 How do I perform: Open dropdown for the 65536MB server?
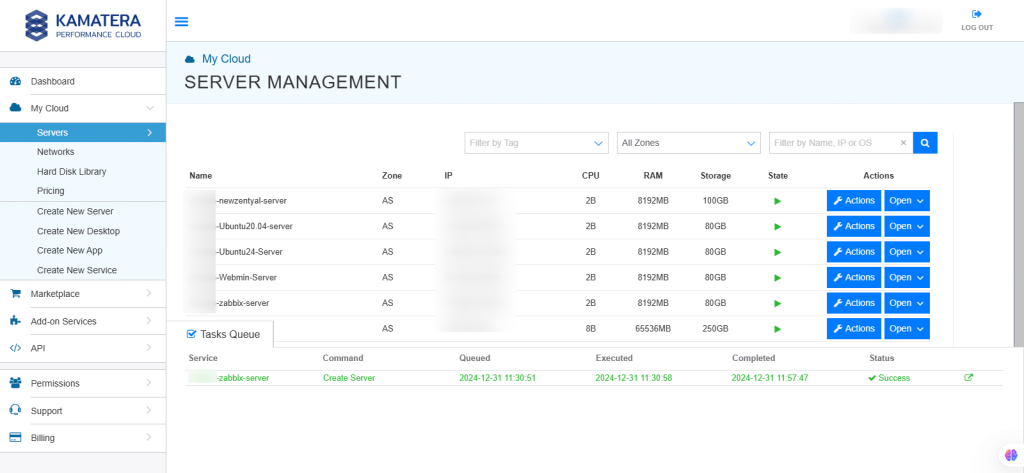[907, 328]
